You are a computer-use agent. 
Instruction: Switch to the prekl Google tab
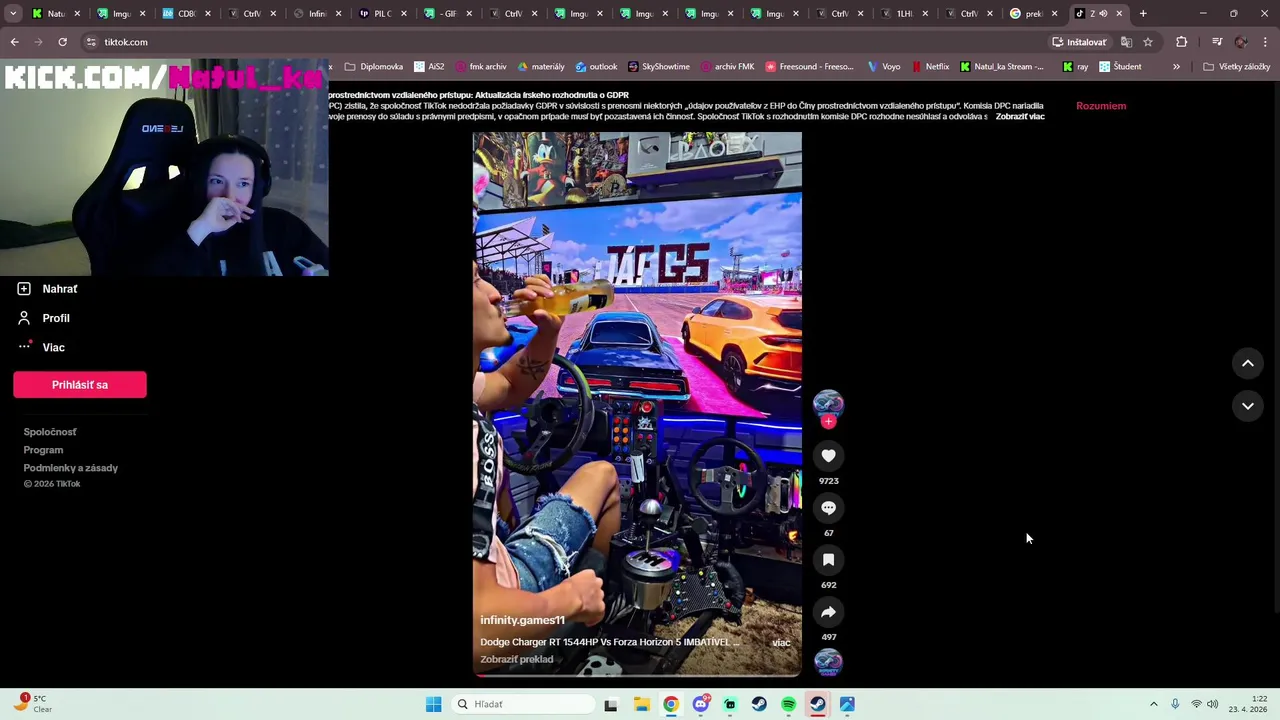pos(1033,14)
